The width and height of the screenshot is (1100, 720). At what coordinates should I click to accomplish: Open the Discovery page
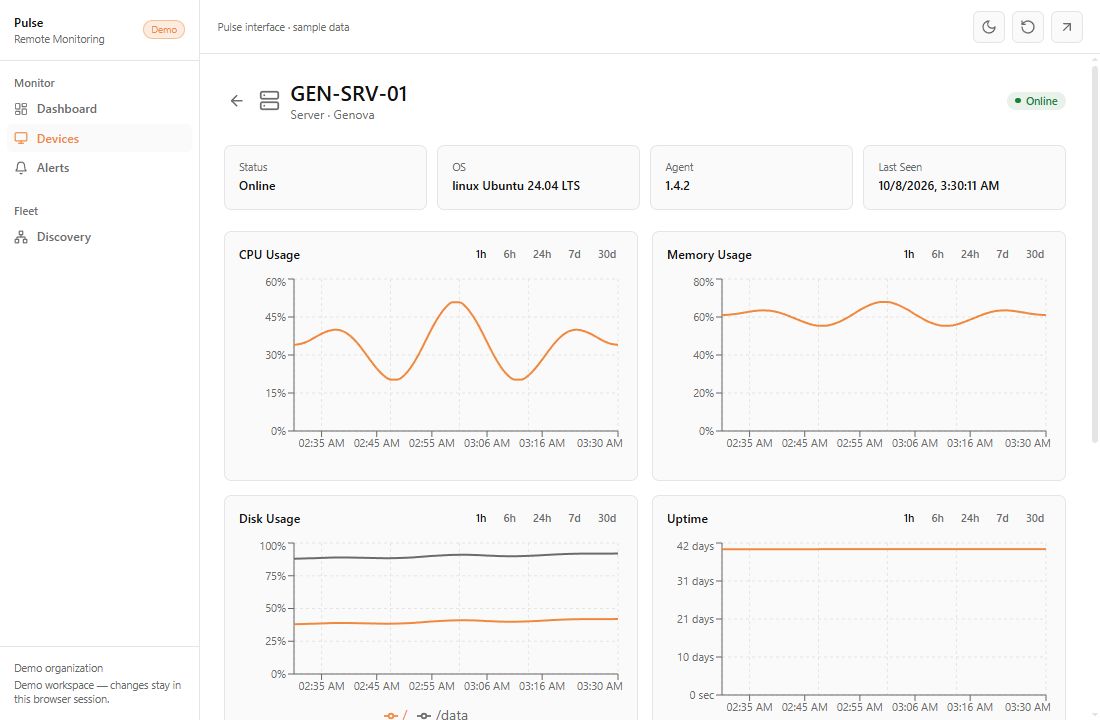(x=100, y=237)
